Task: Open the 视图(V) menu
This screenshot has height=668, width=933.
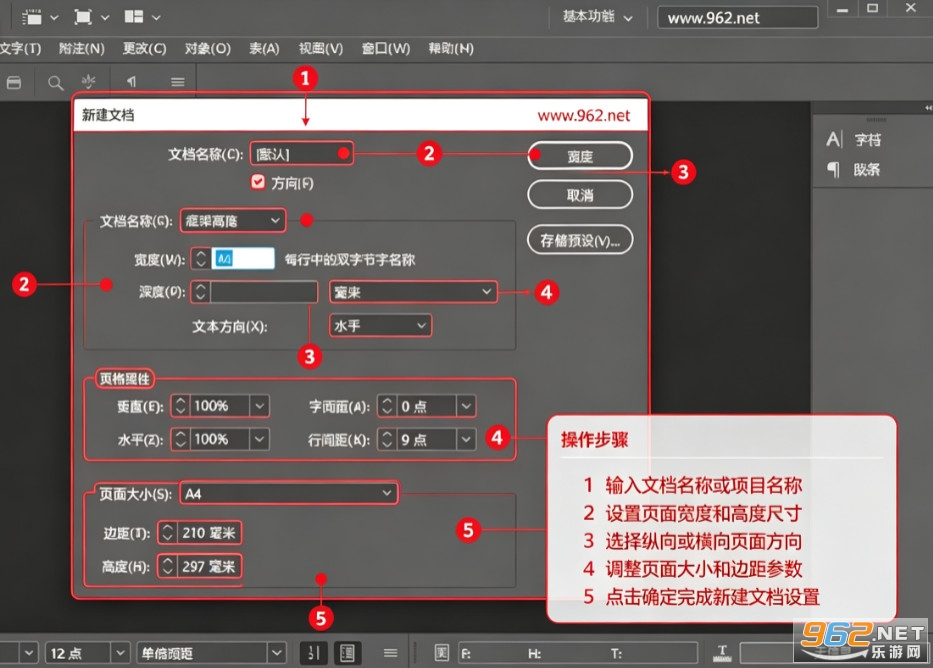Action: (x=321, y=49)
